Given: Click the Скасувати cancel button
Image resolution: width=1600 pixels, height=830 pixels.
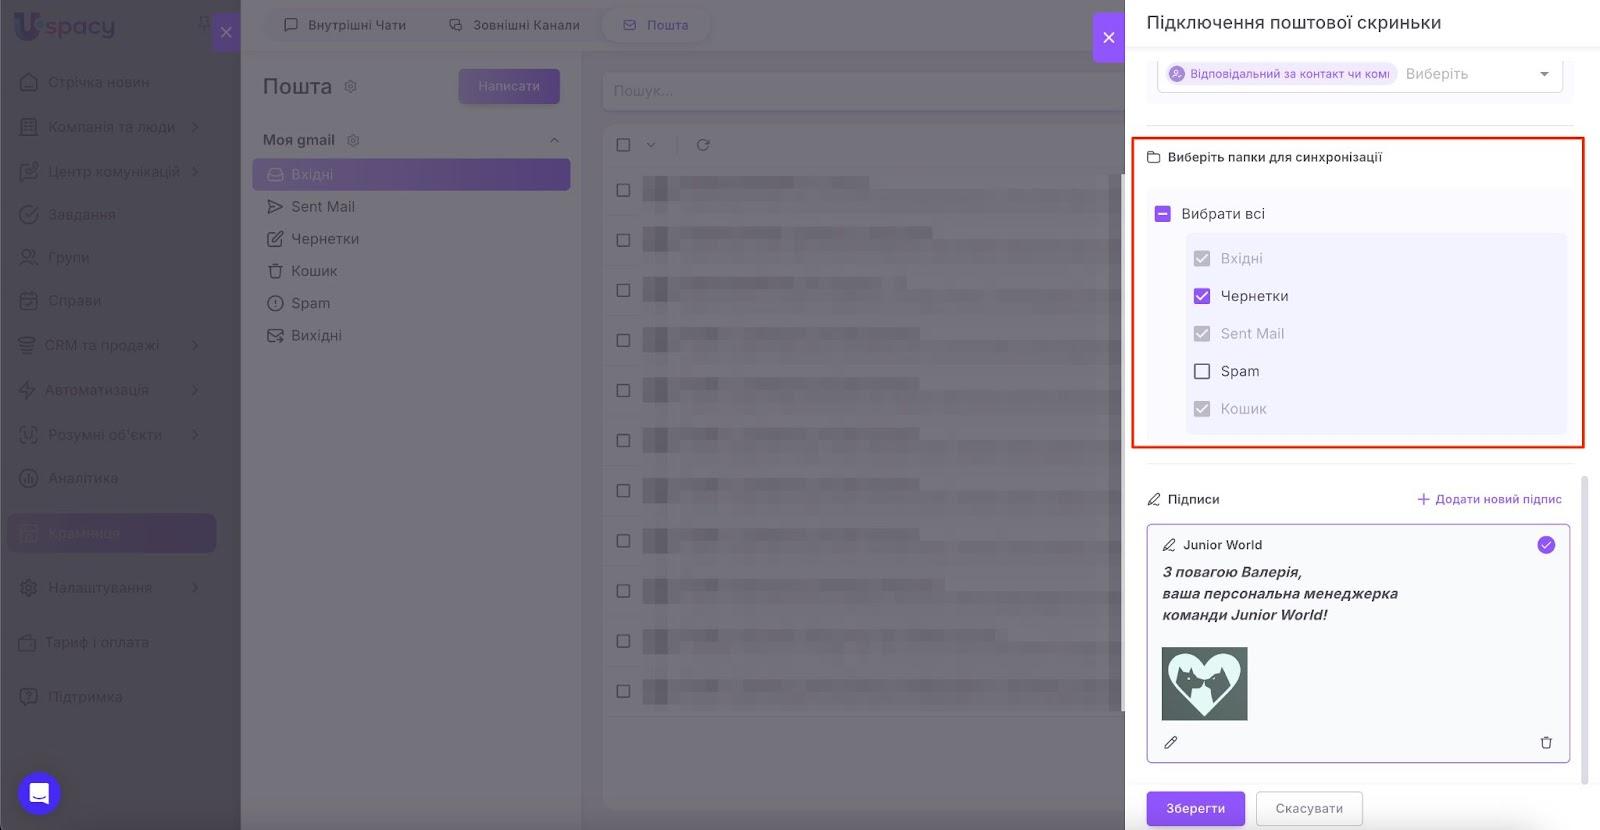Looking at the screenshot, I should click(1309, 809).
